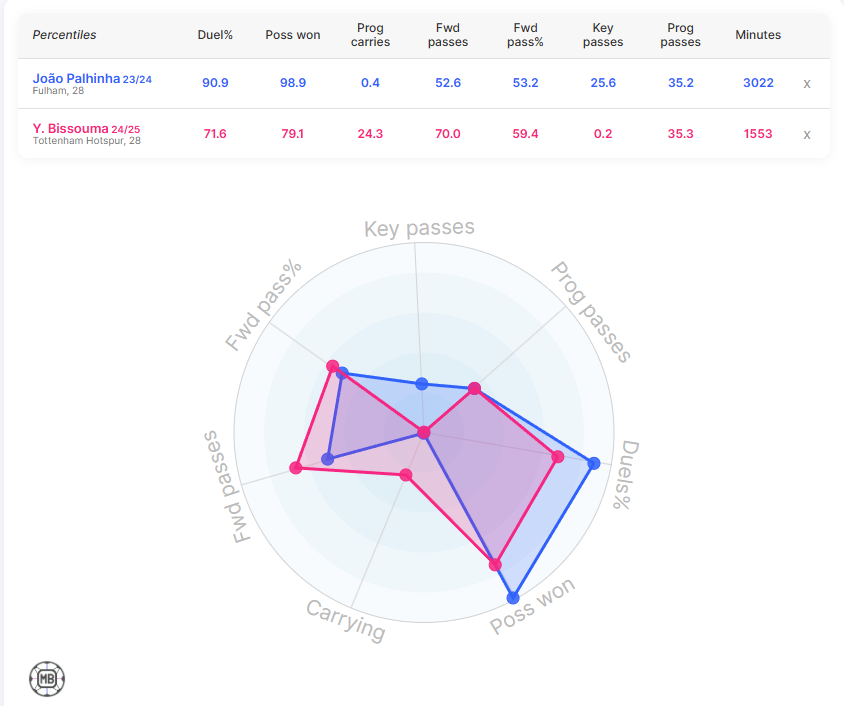The width and height of the screenshot is (844, 706).
Task: Click Palhinha's blue Key passes radar point
Action: (421, 384)
